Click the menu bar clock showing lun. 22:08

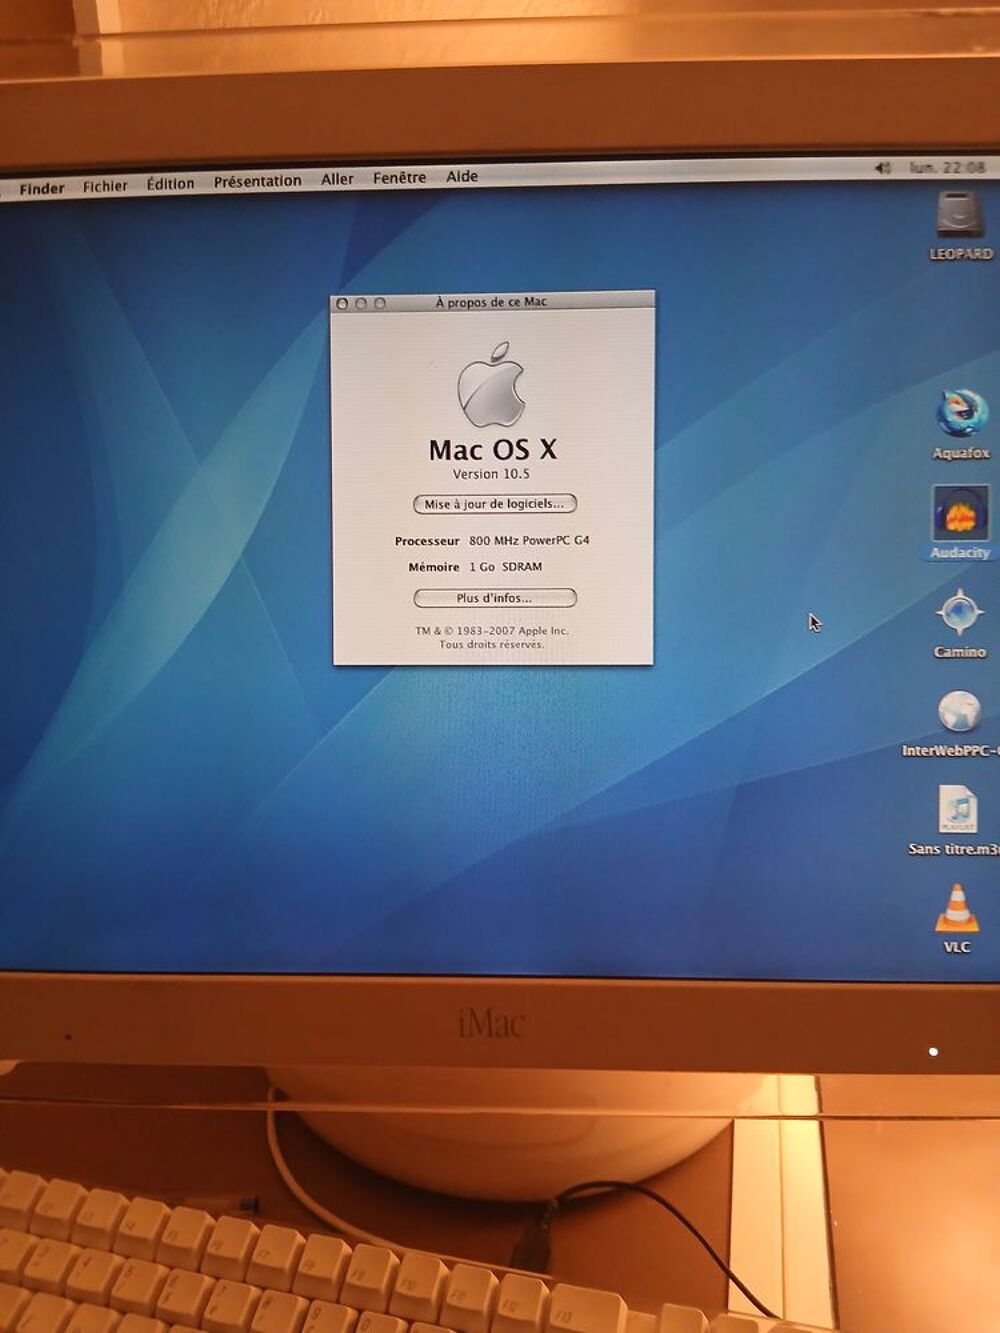pos(947,167)
